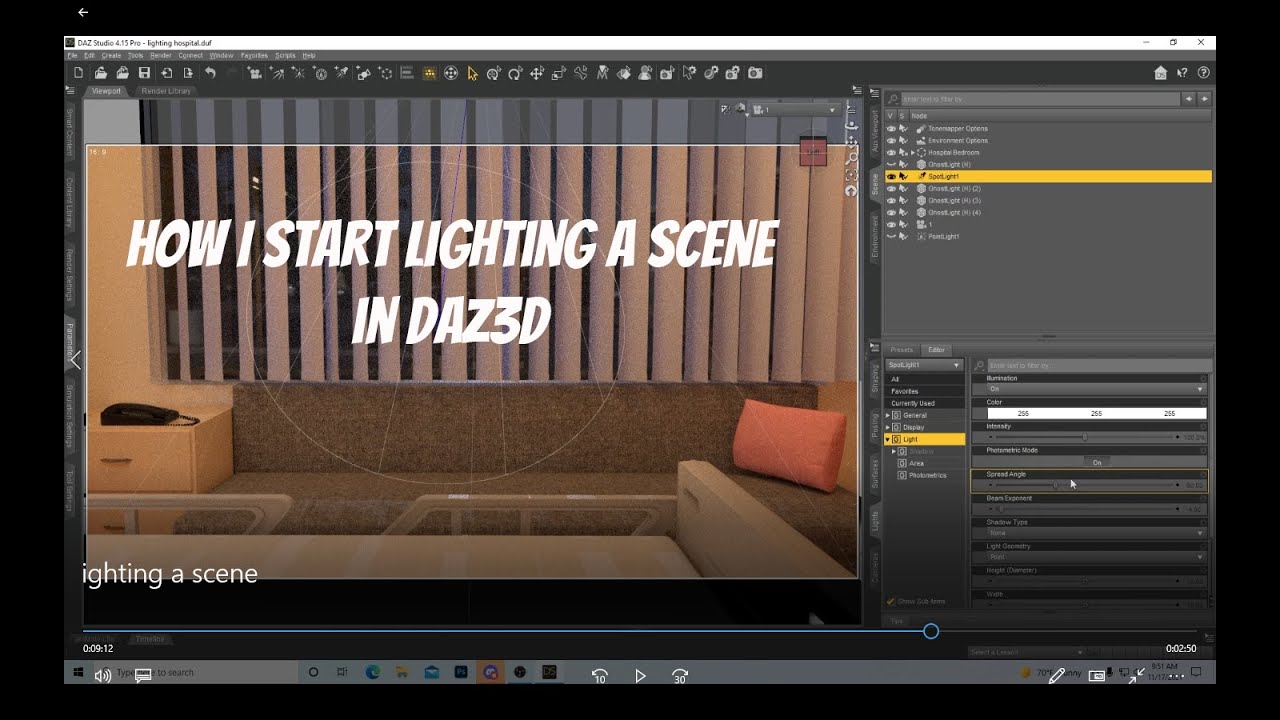Screen dimensions: 1280x720
Task: Select the Area property group
Action: 916,463
